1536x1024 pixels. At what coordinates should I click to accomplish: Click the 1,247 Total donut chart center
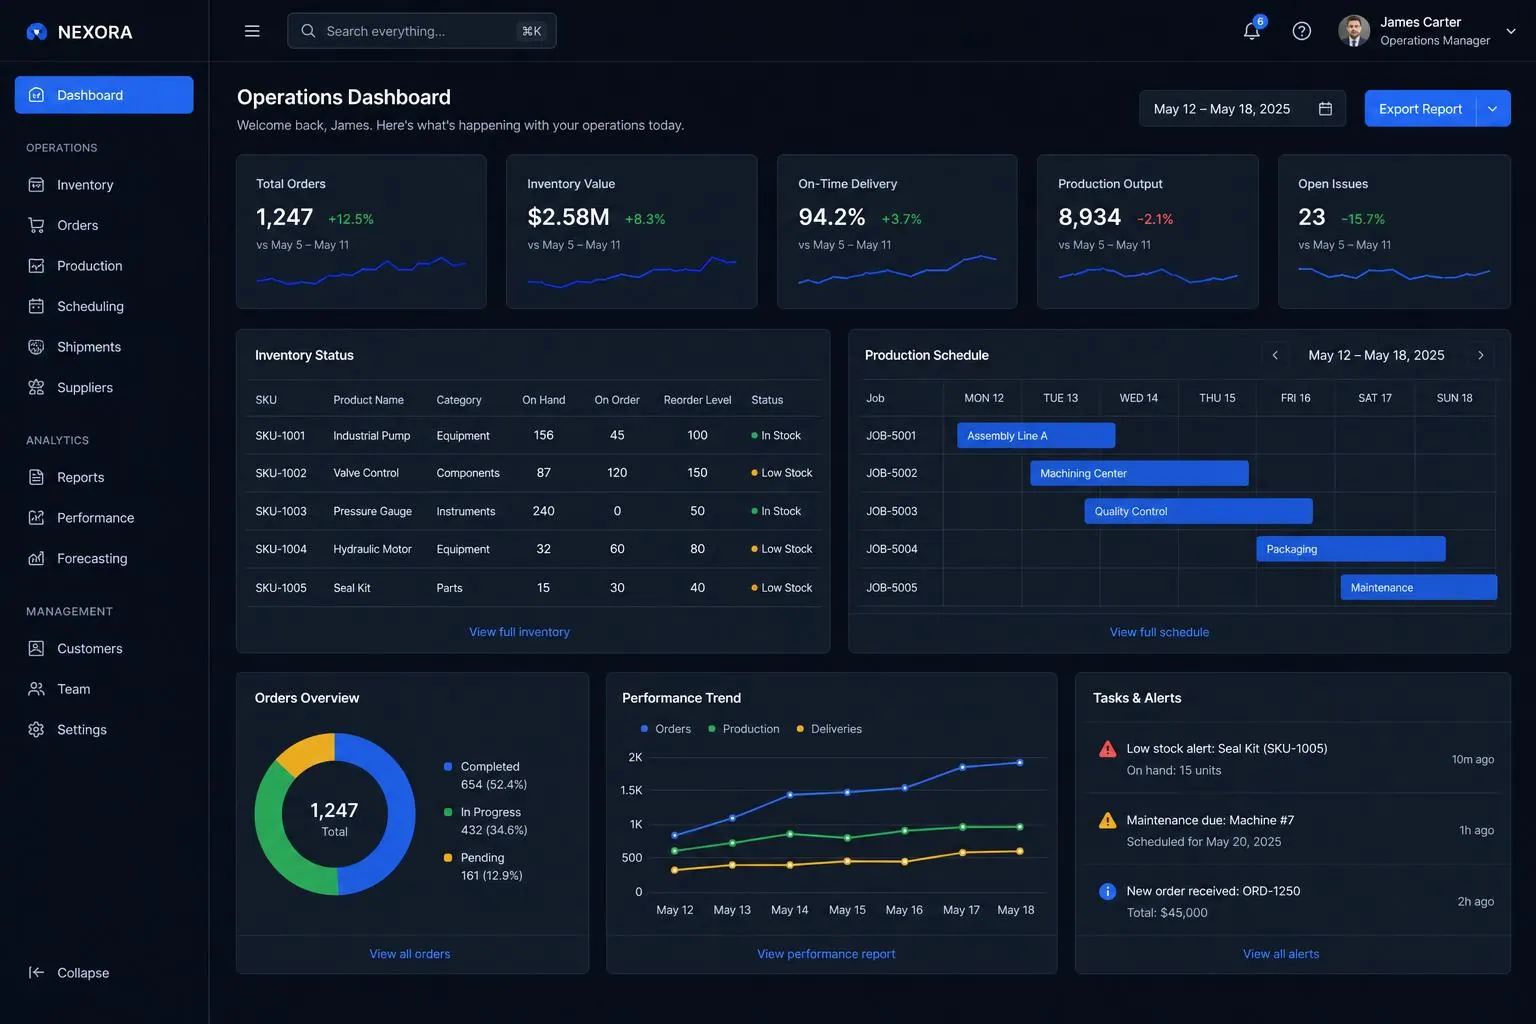click(x=334, y=819)
